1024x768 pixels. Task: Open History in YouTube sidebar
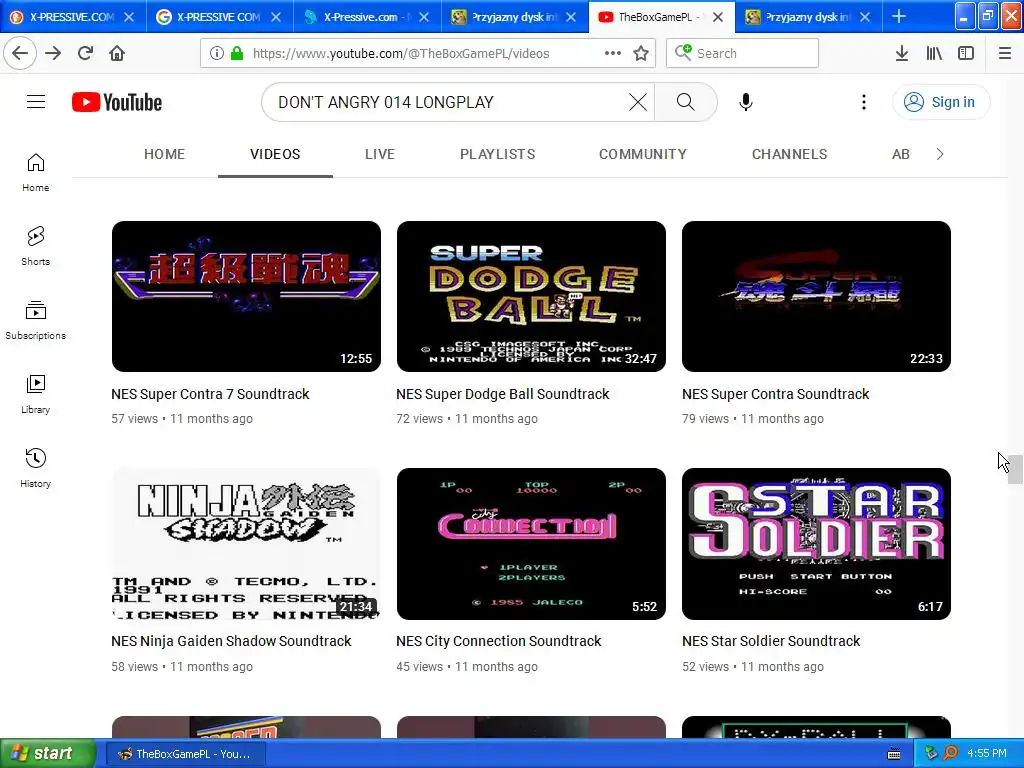pos(36,468)
